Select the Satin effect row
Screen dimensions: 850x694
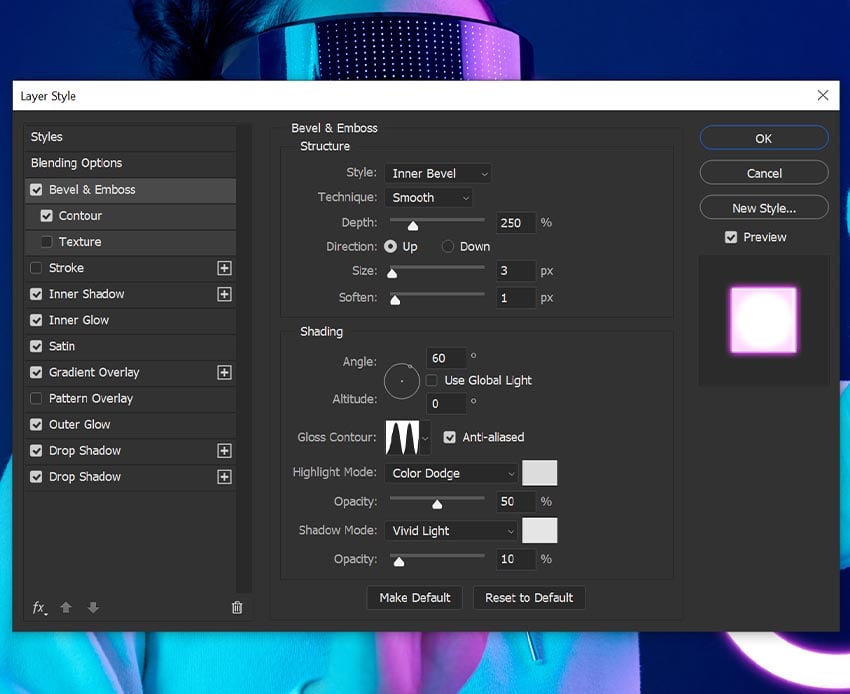coord(130,346)
